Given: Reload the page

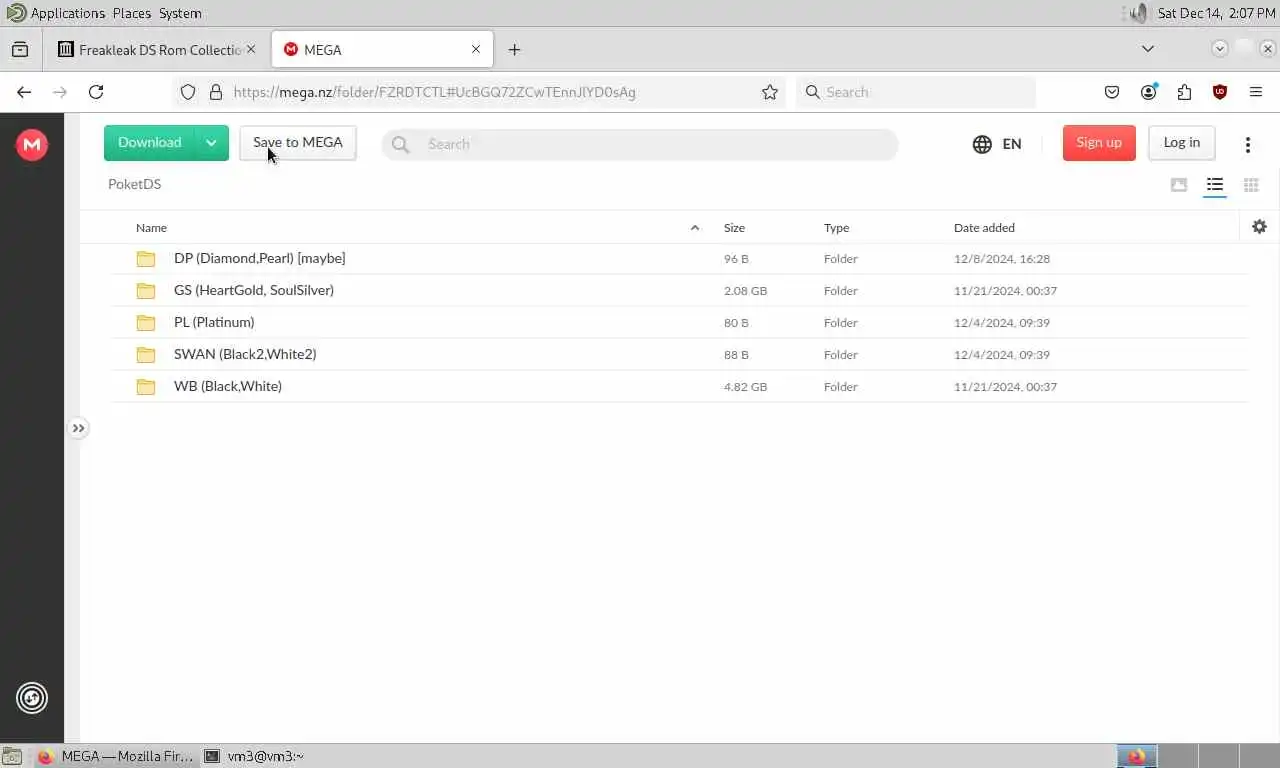Looking at the screenshot, I should click(x=96, y=92).
